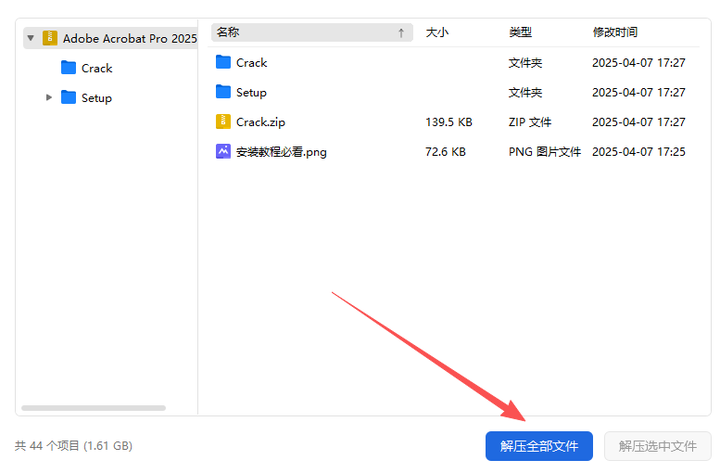The height and width of the screenshot is (473, 720).
Task: Click the sidebar horizontal scrollbar
Action: [x=93, y=408]
